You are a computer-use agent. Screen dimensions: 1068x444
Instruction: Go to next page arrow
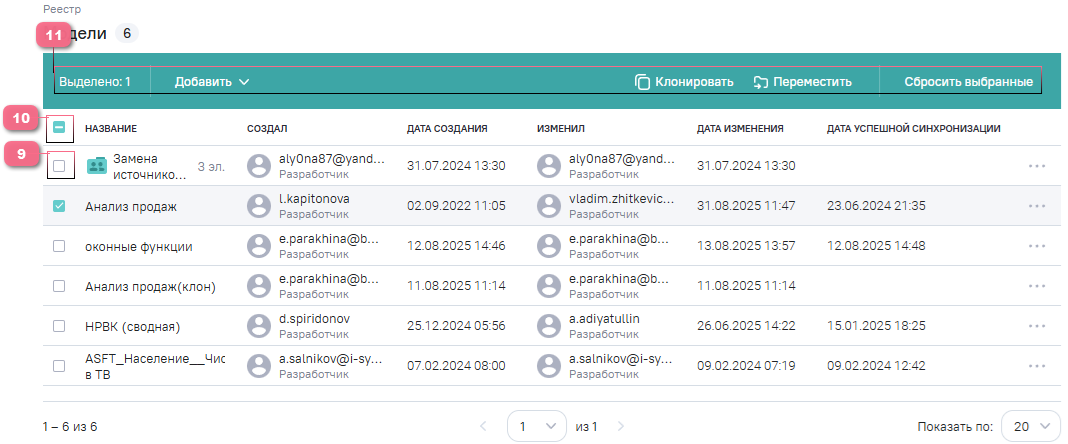pos(620,426)
